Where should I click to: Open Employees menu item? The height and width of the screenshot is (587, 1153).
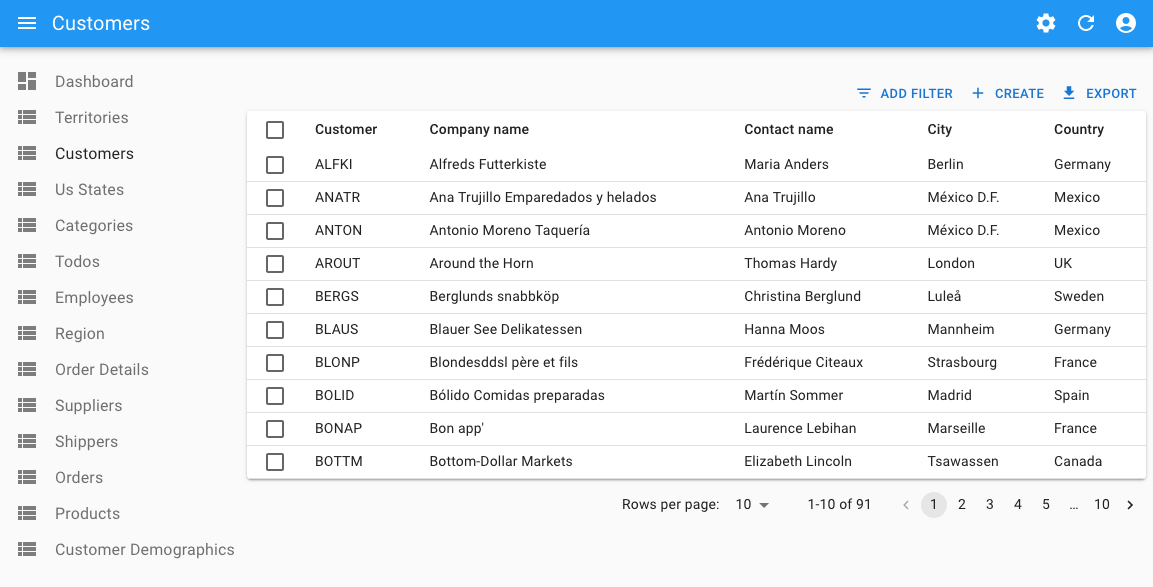coord(94,298)
